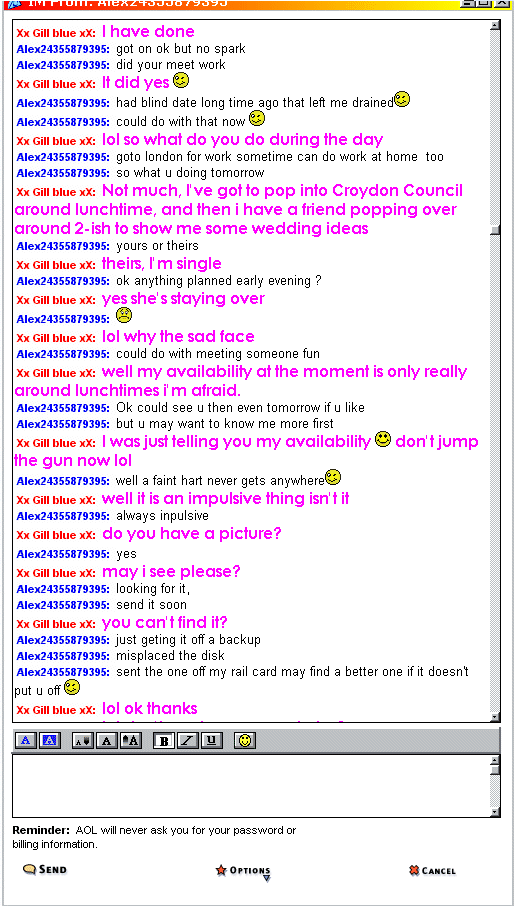Screen dimensions: 514x906
Task: Toggle underline formatting
Action: [212, 740]
